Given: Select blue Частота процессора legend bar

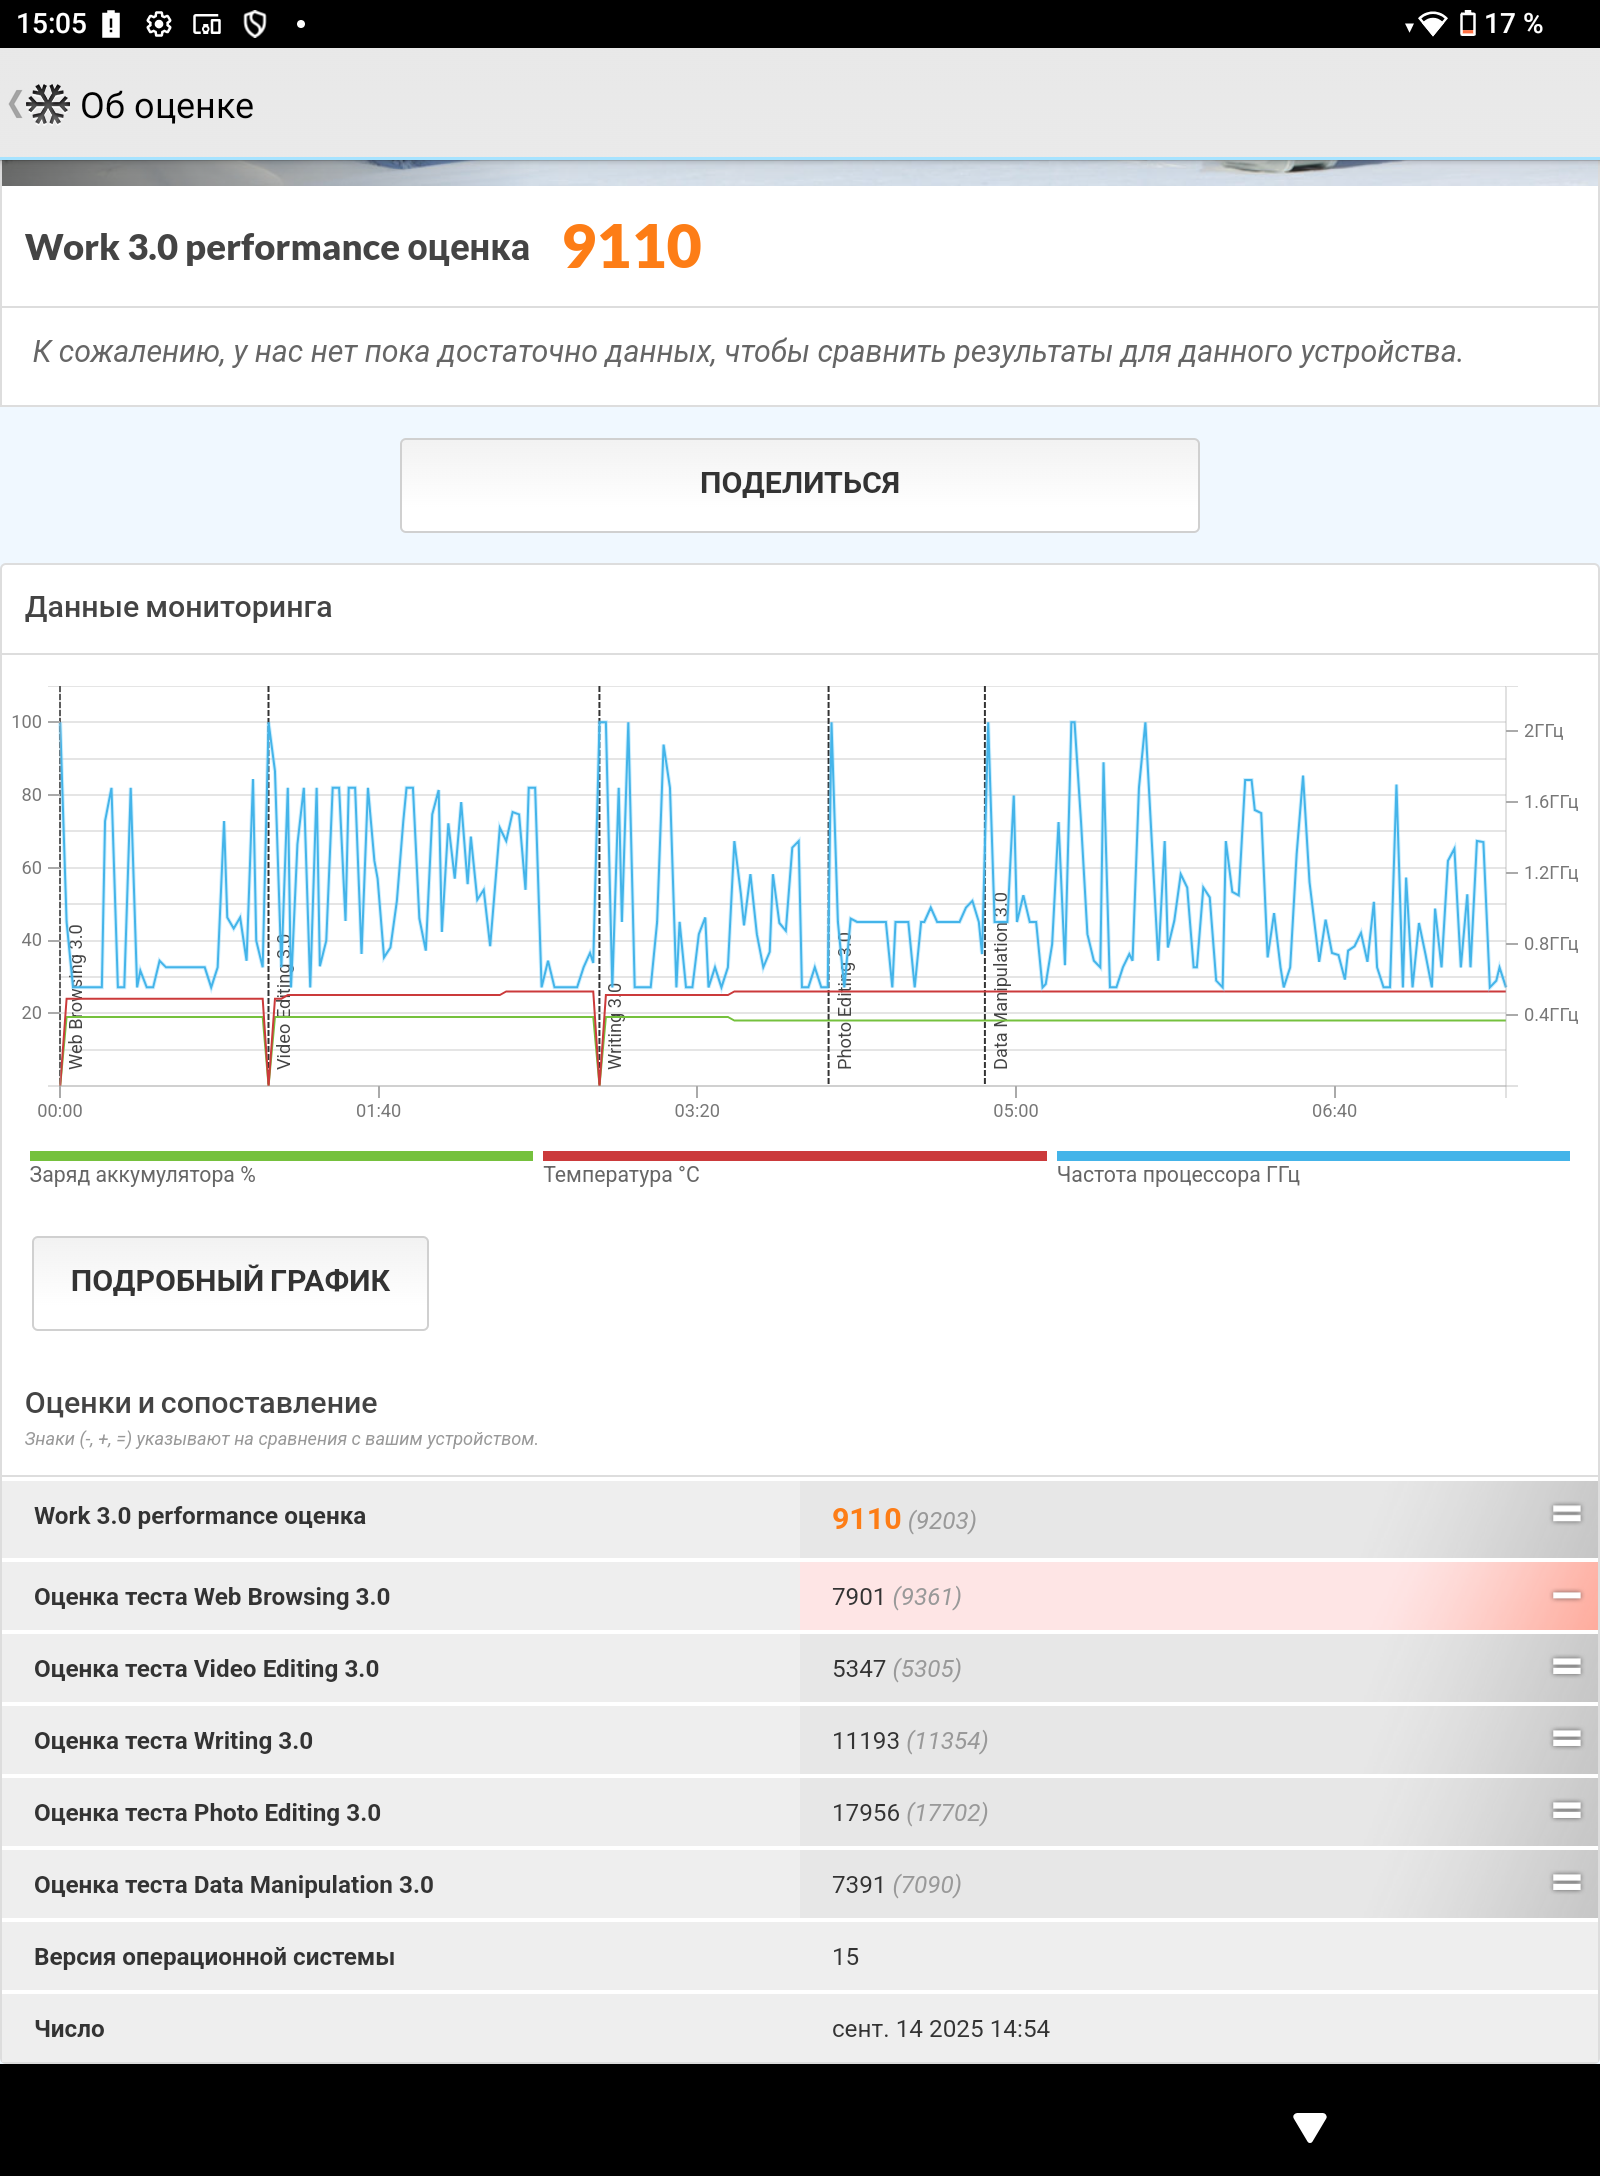Looking at the screenshot, I should 1312,1157.
